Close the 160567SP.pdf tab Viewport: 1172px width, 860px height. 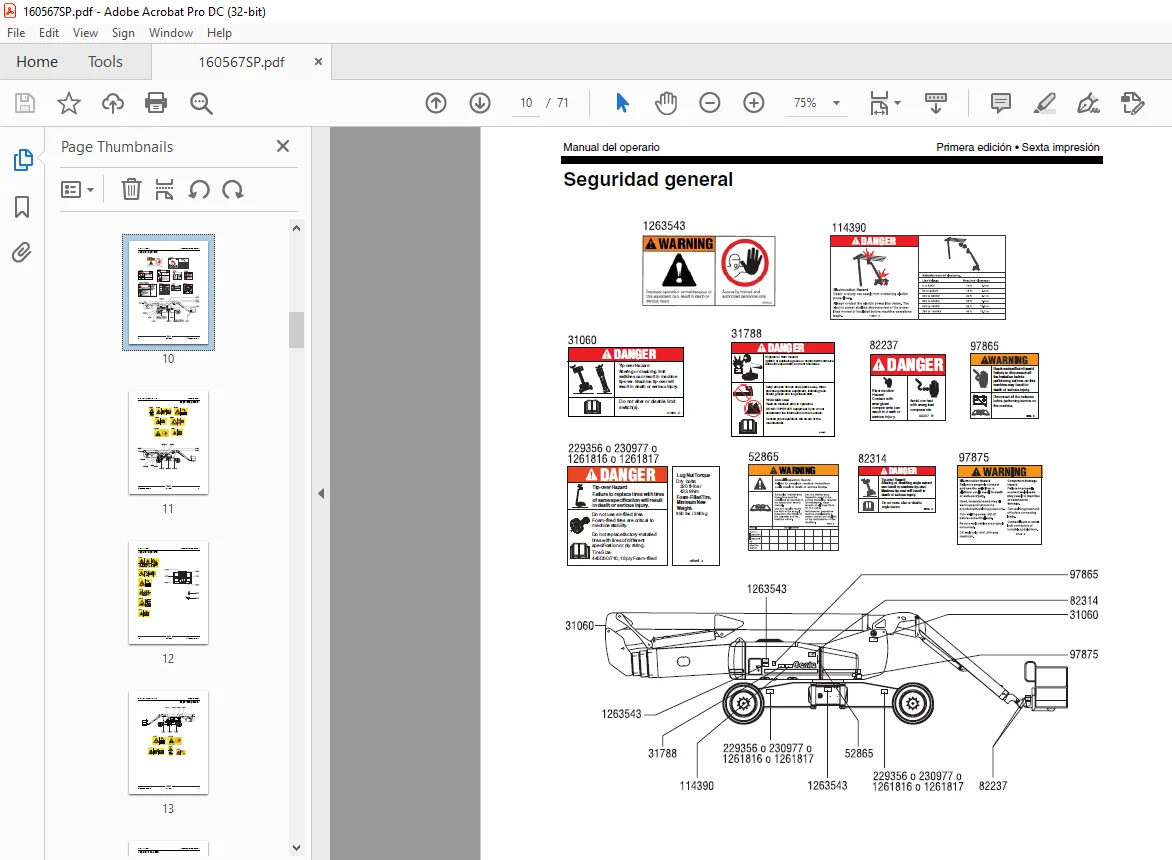click(x=318, y=62)
